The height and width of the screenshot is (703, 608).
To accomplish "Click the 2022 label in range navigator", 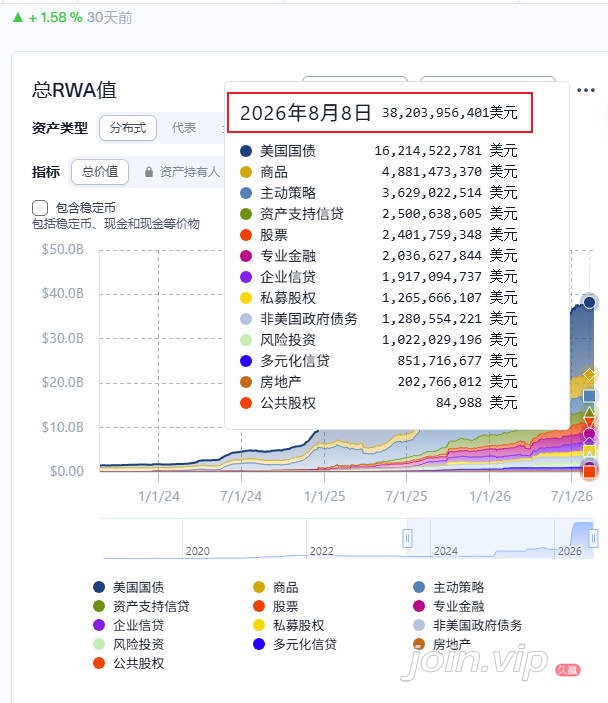I will (321, 551).
